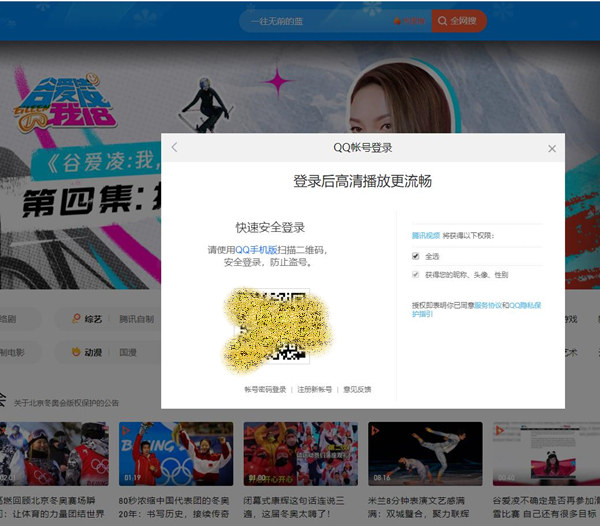Click the QR code image
The image size is (600, 526).
coord(265,327)
